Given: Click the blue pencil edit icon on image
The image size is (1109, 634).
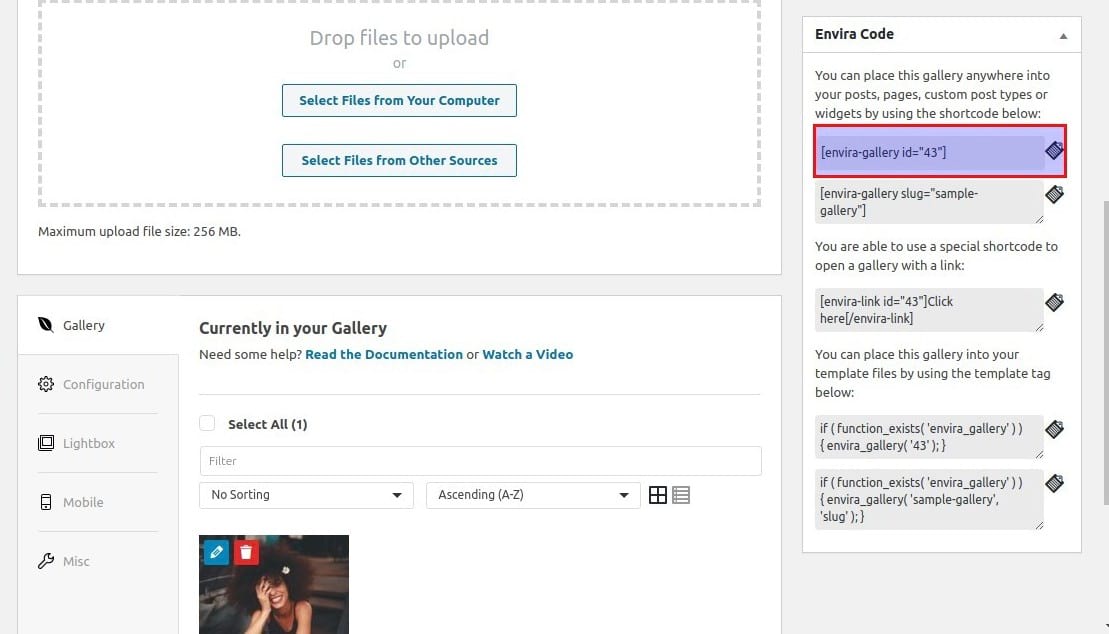Looking at the screenshot, I should pyautogui.click(x=216, y=552).
